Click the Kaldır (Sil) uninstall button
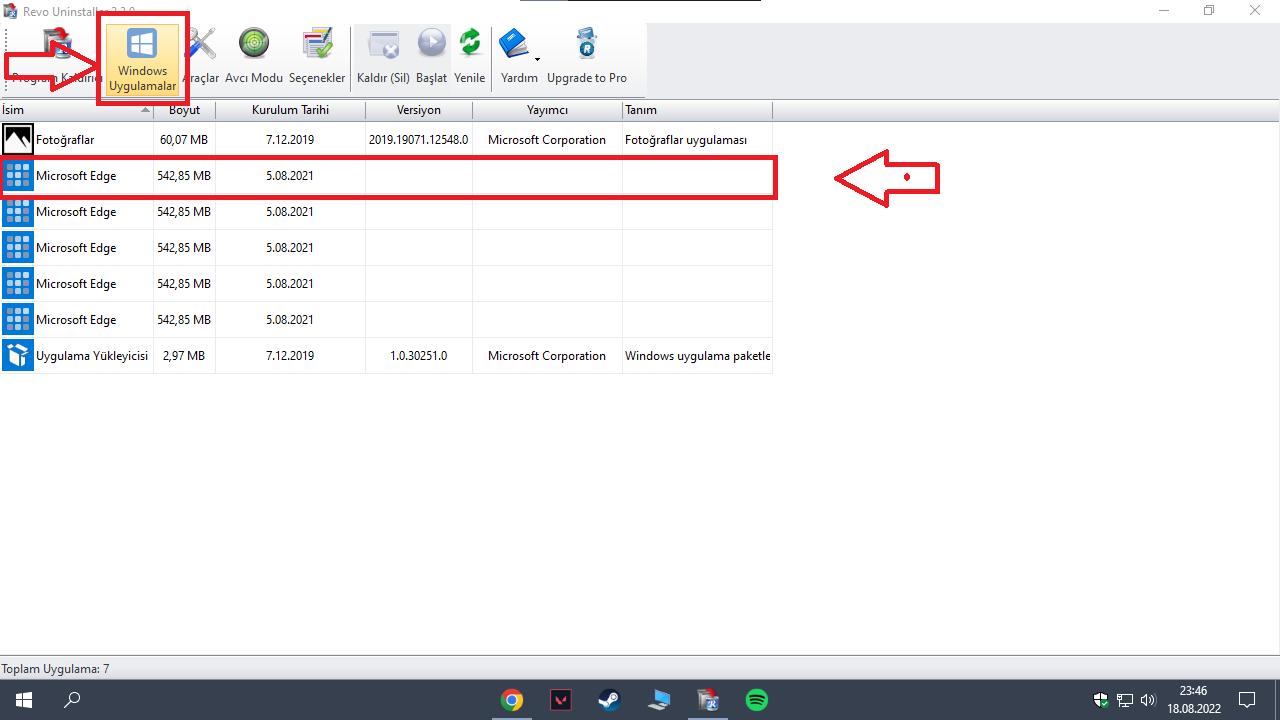1280x720 pixels. point(384,58)
